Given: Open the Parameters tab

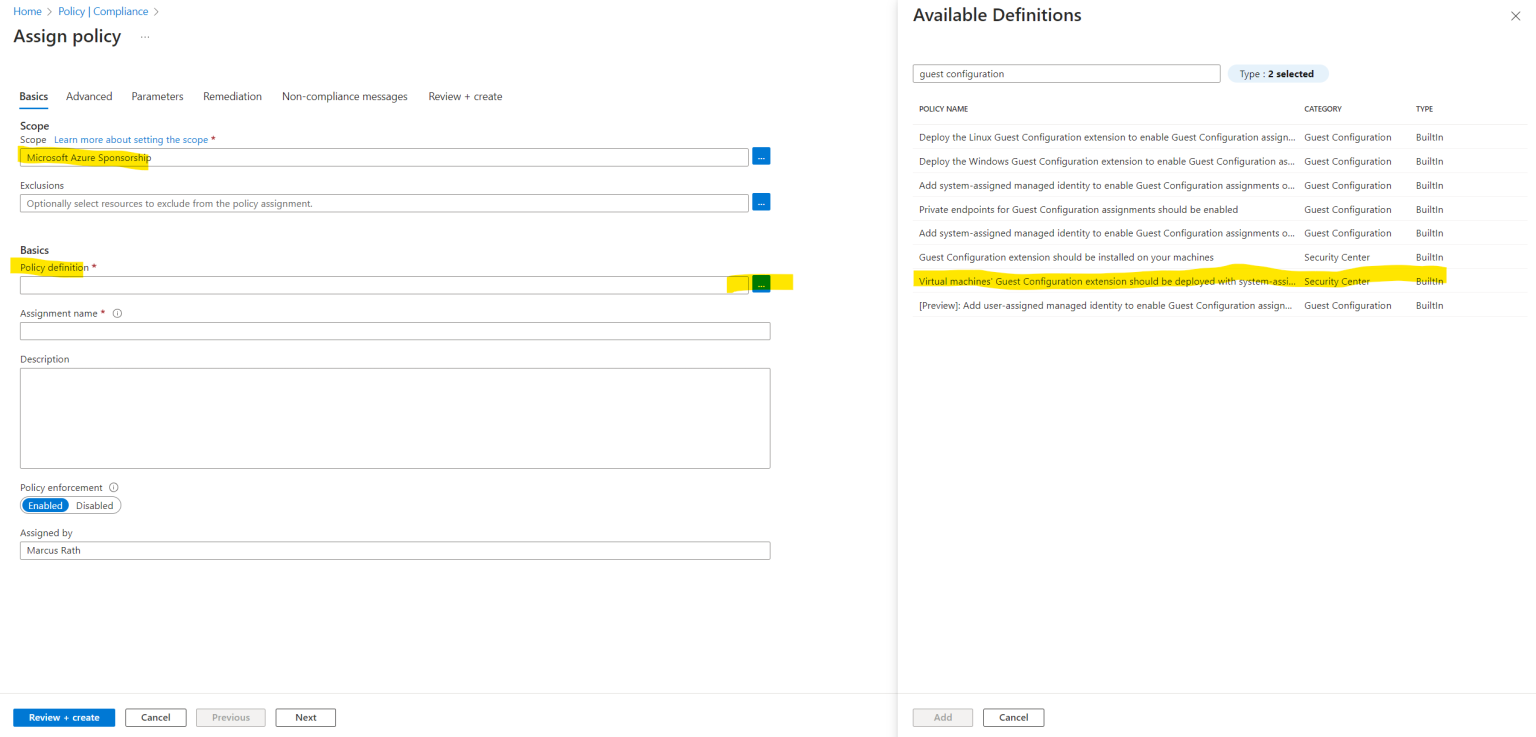Looking at the screenshot, I should [x=157, y=96].
